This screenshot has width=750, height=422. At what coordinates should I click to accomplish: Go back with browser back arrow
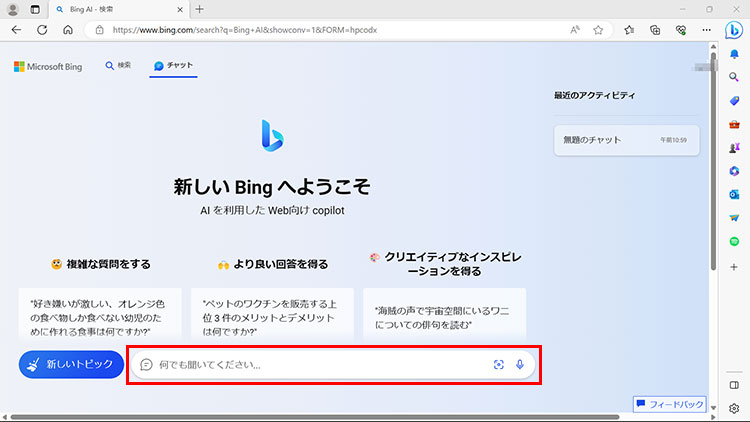[x=16, y=30]
